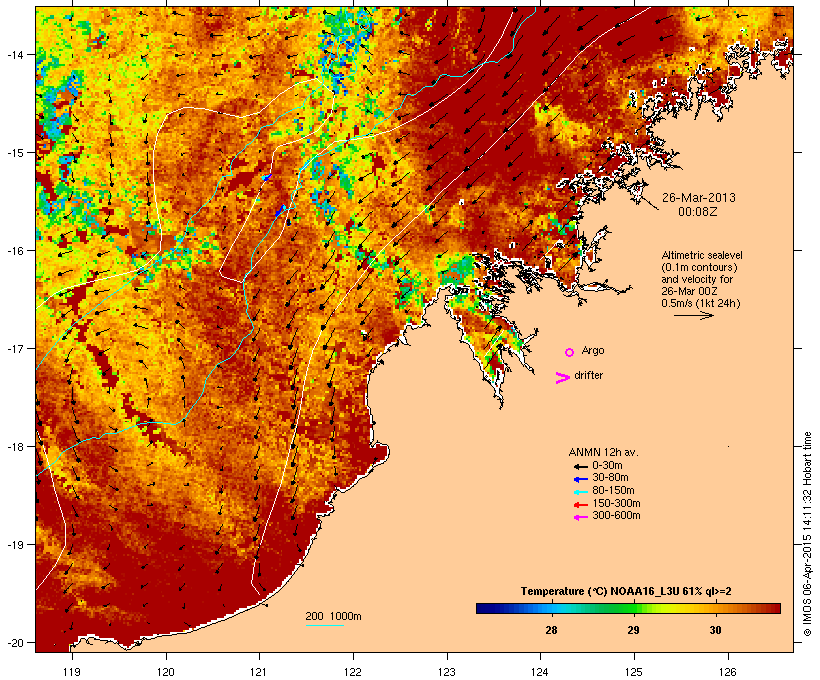Click the cyan 200 1000m depth contour line sample
Viewport: 820px width, 680px height.
(325, 626)
